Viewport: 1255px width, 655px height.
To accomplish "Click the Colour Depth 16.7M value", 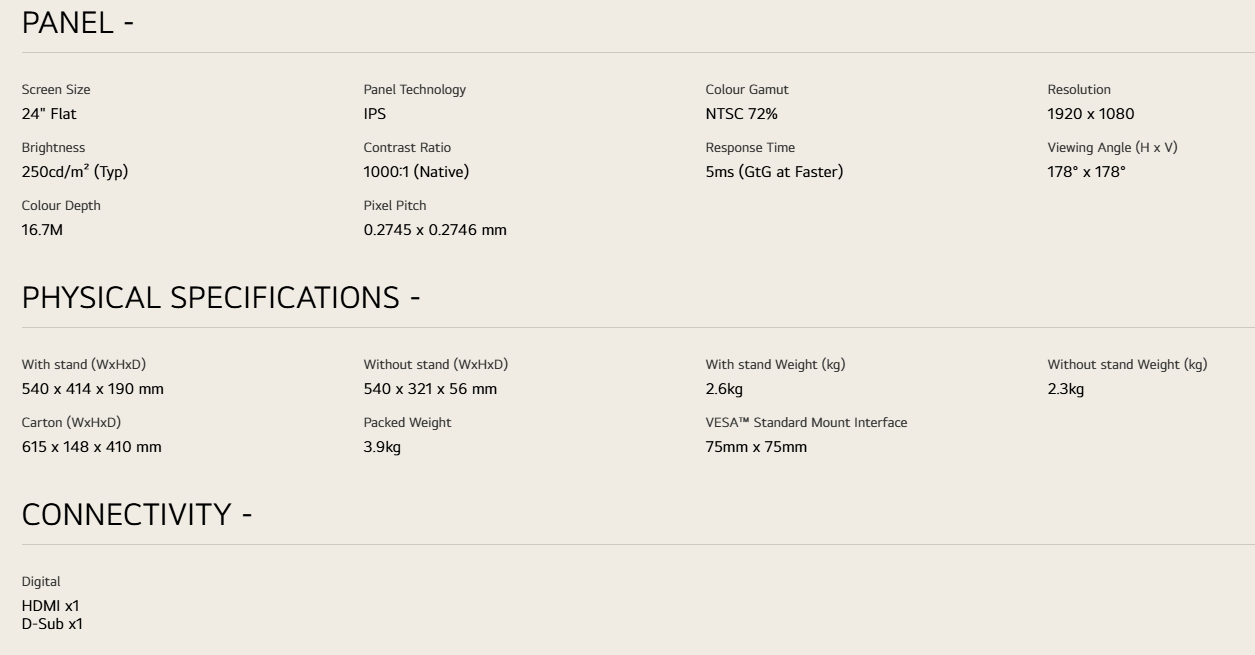I will pyautogui.click(x=43, y=230).
